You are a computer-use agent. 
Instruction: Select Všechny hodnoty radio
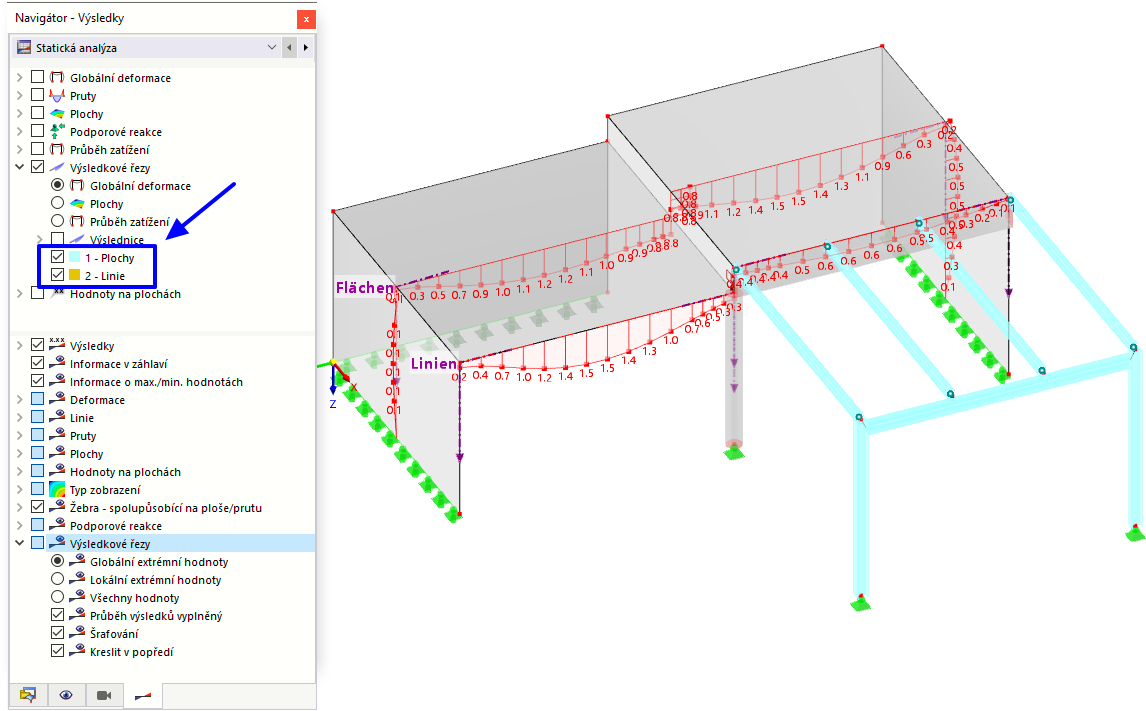pos(57,596)
